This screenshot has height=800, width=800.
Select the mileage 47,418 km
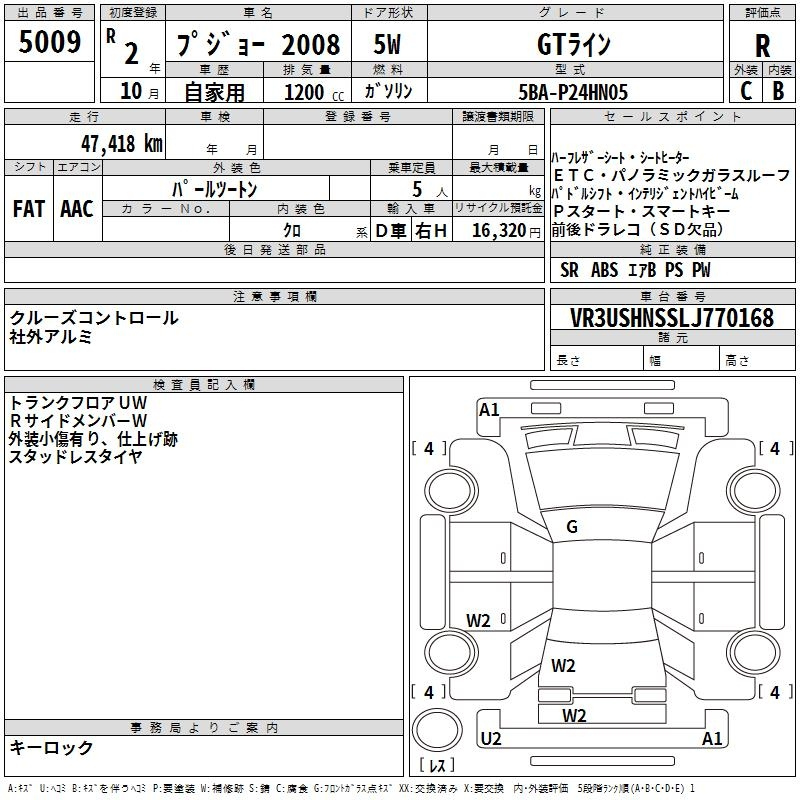coord(122,144)
